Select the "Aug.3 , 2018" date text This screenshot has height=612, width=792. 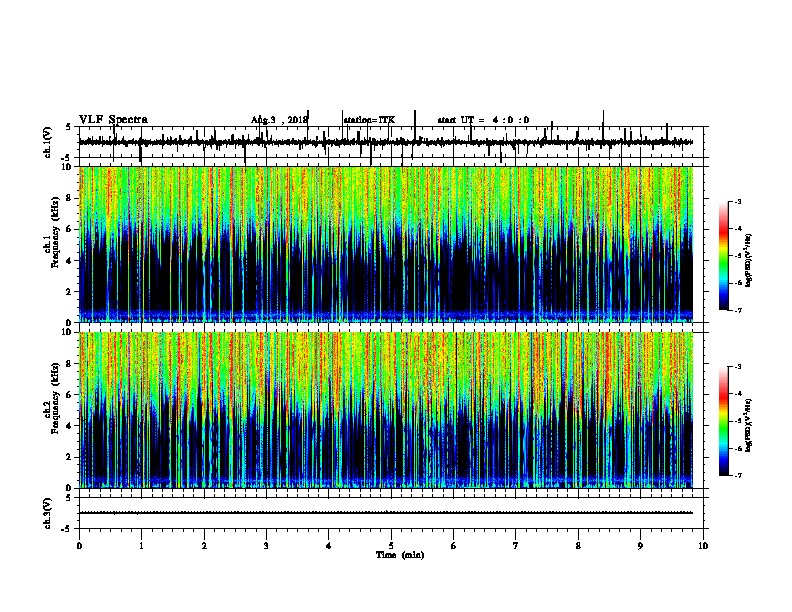click(279, 120)
